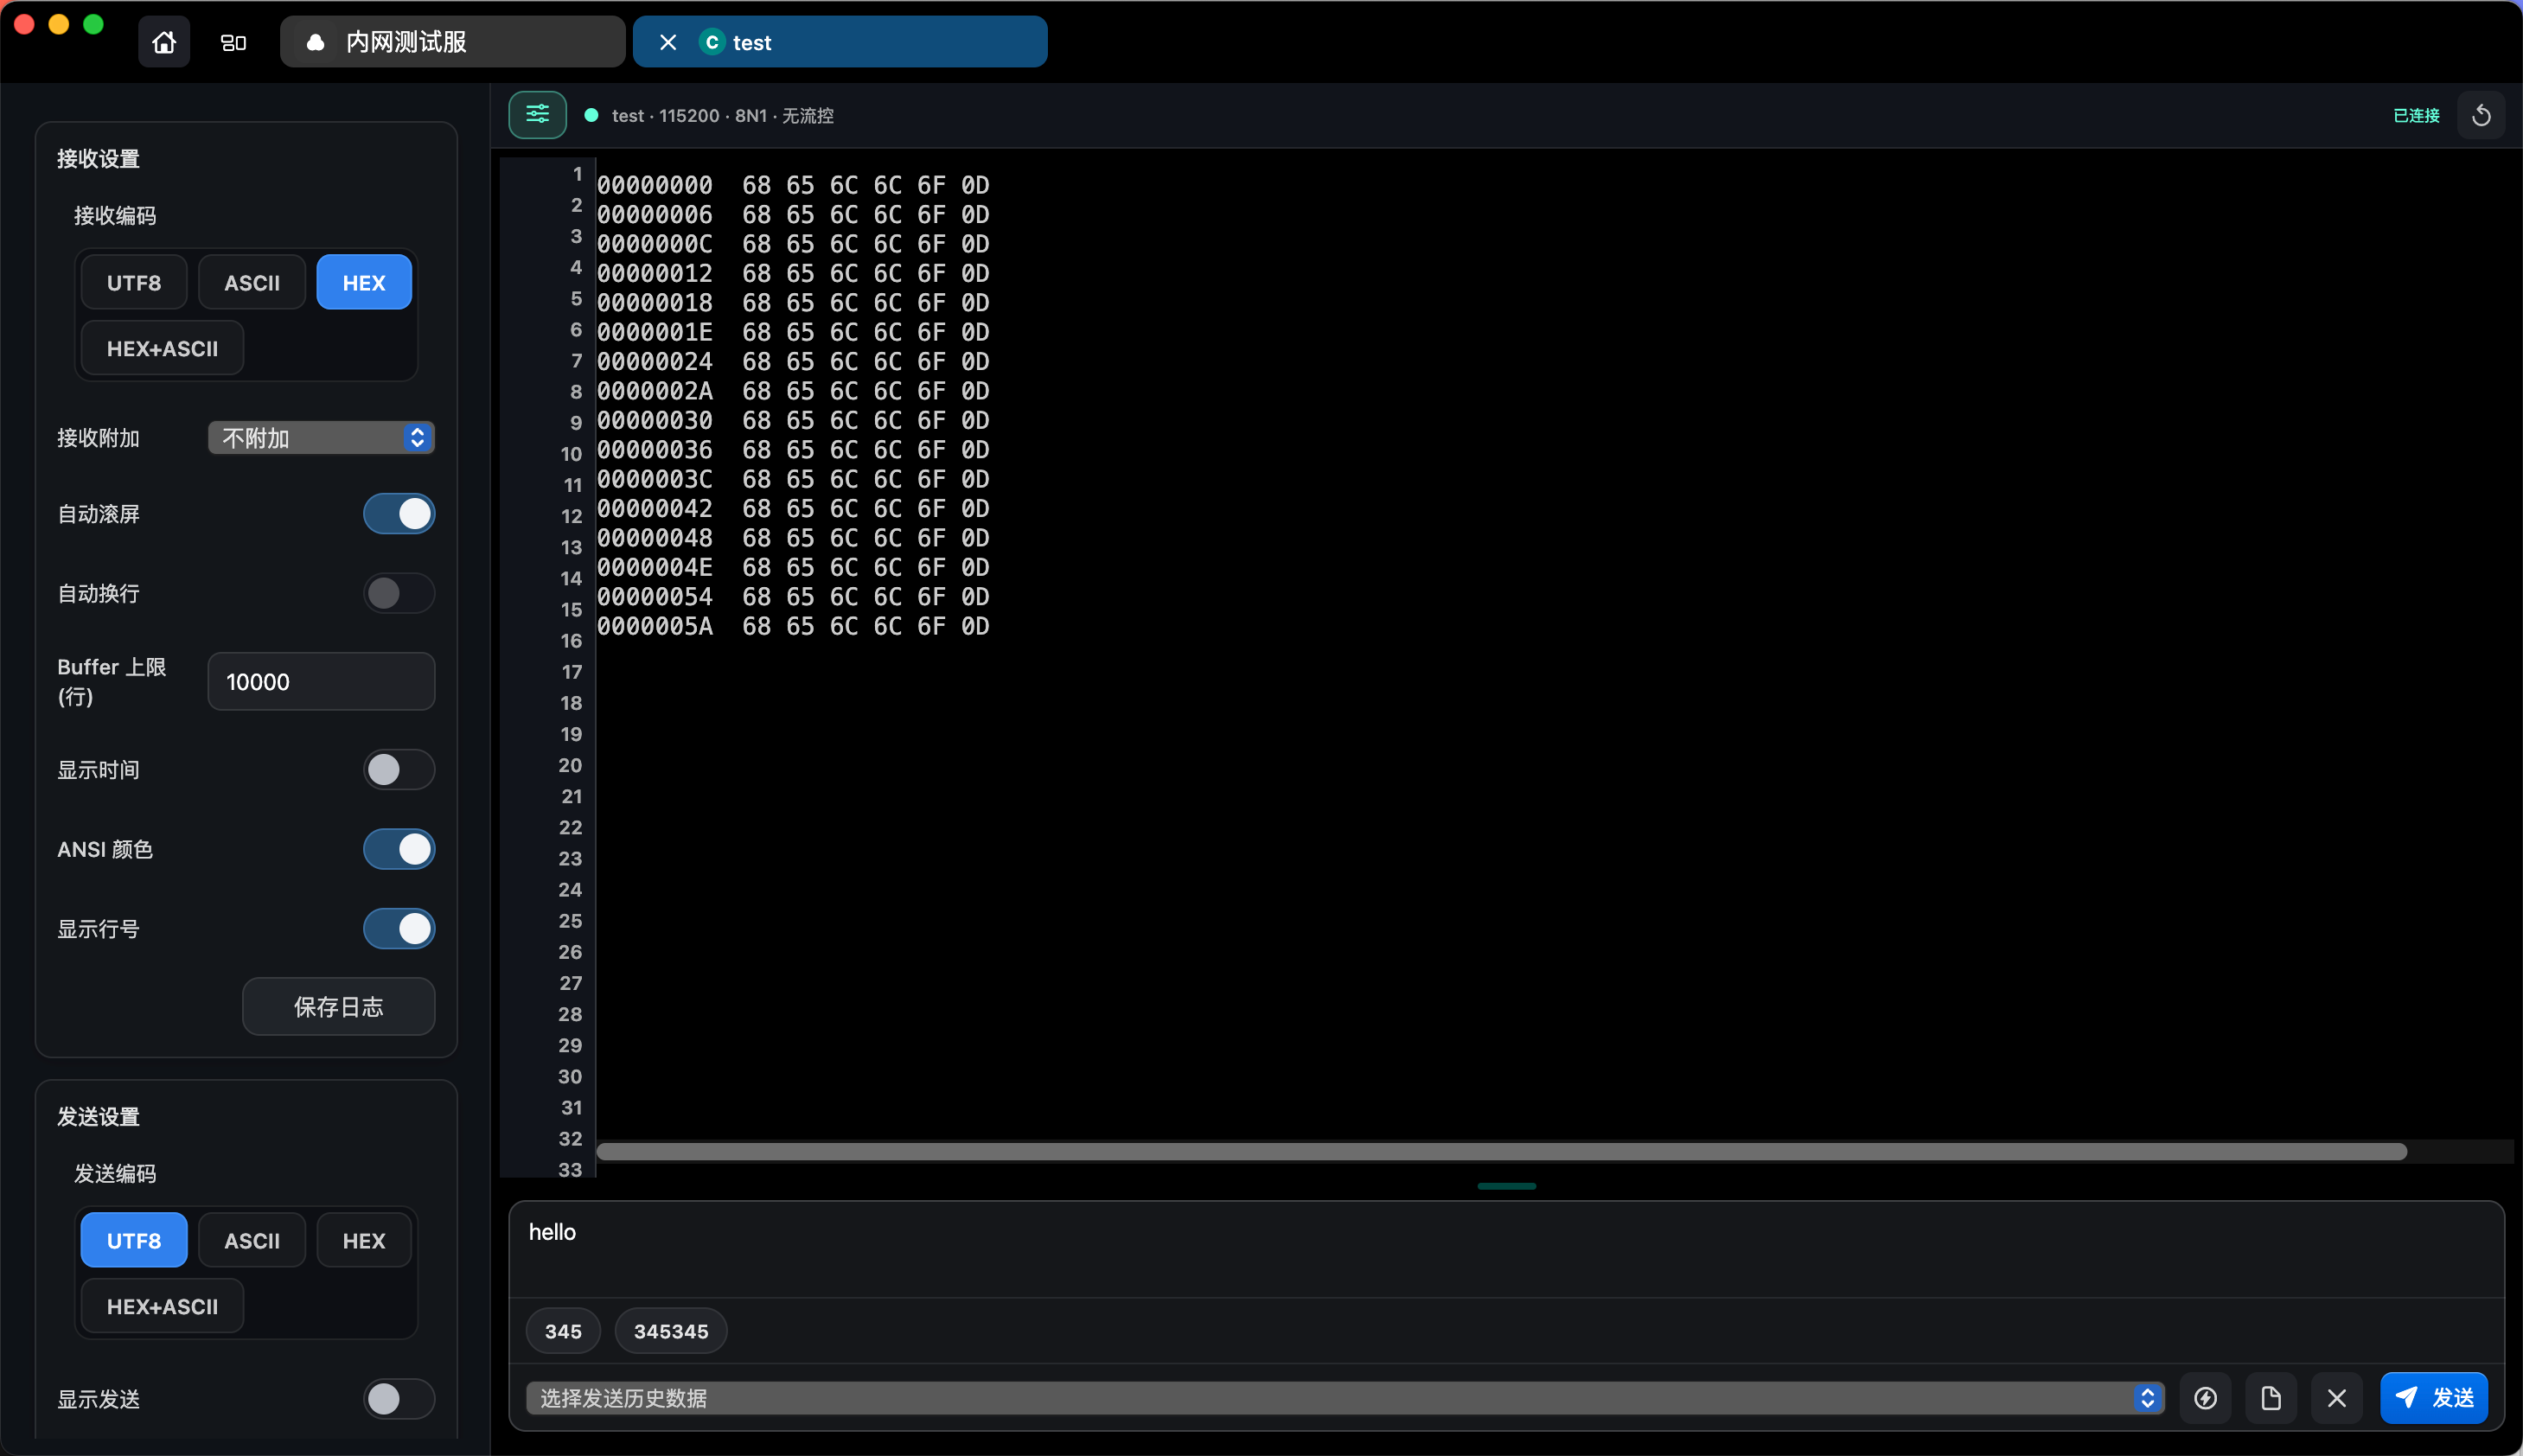Click the home icon in title bar
Image resolution: width=2523 pixels, height=1456 pixels.
point(164,42)
